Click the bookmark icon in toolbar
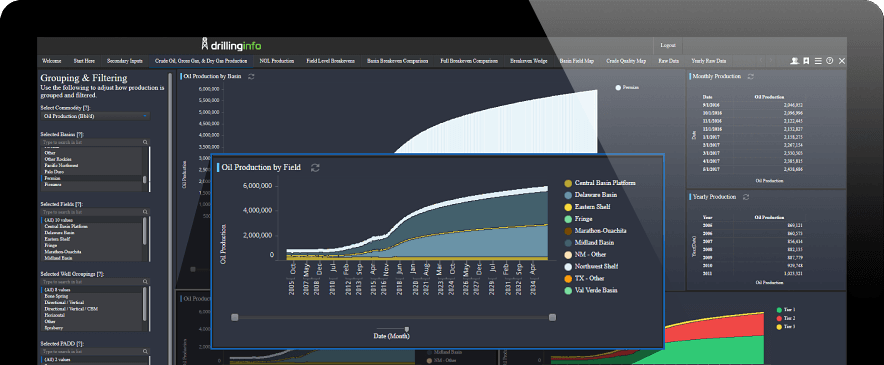The image size is (884, 365). coord(806,61)
